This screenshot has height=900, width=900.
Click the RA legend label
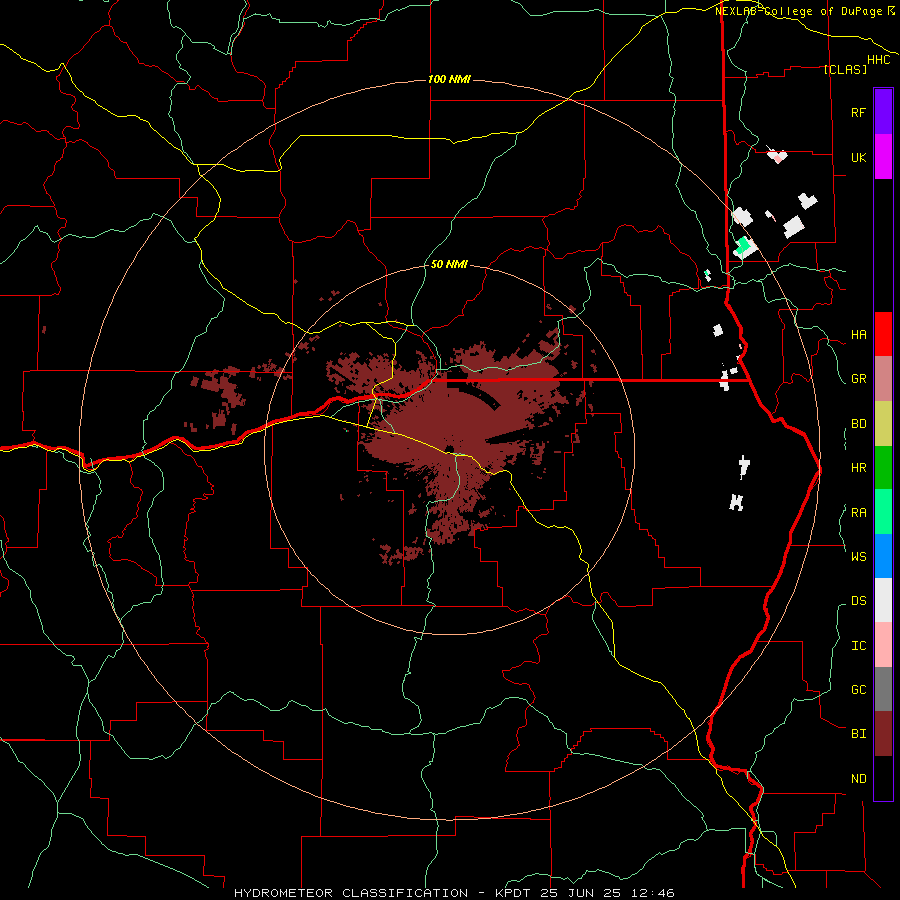858,513
